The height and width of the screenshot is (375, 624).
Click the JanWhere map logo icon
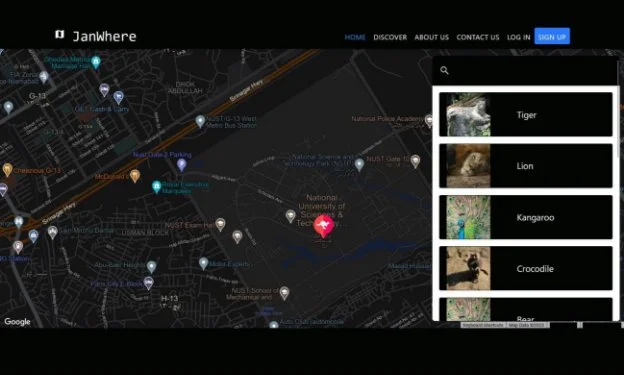59,35
